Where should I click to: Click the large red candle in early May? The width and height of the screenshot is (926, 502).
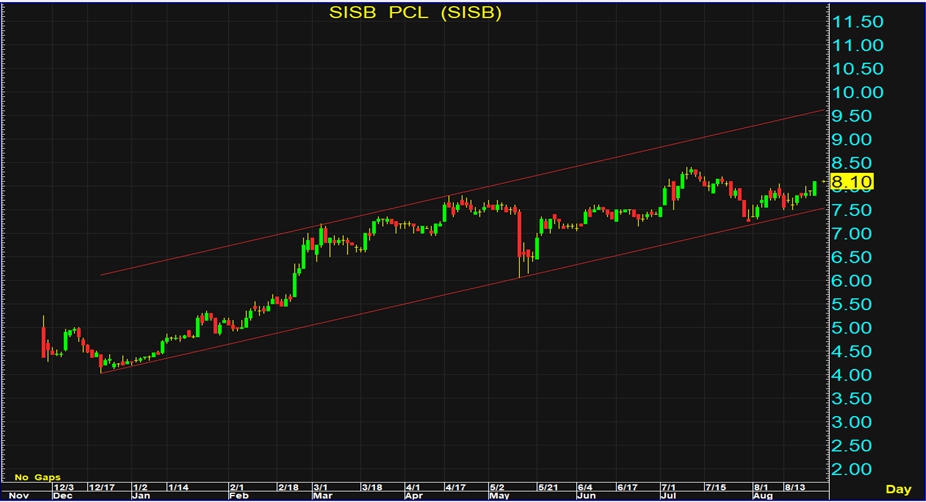click(x=520, y=235)
